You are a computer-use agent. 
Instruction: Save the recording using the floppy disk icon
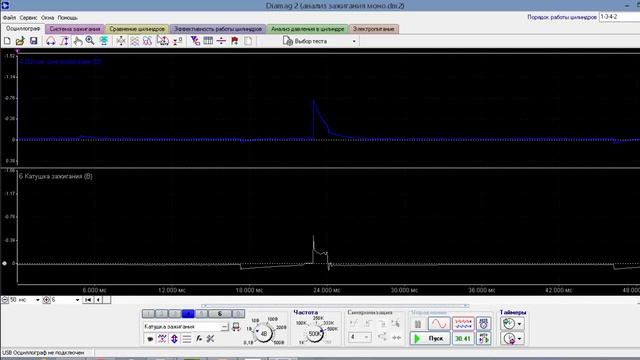33,41
